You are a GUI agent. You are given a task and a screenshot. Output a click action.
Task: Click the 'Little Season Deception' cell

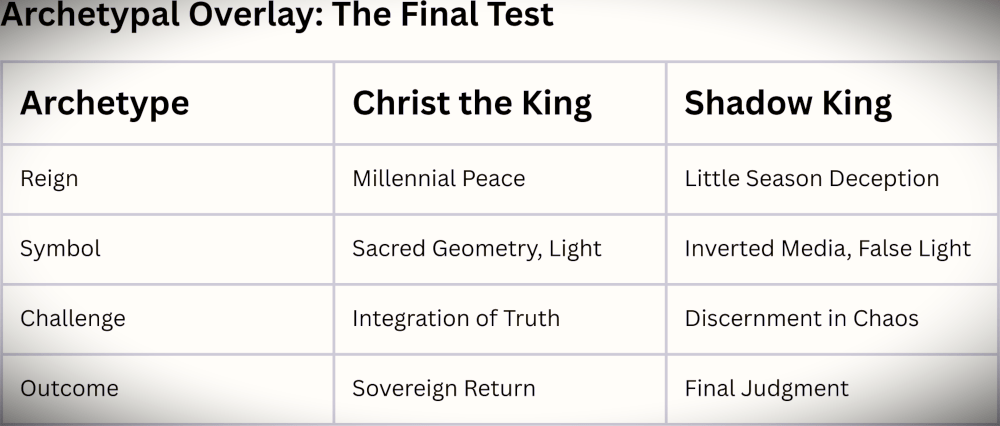tap(811, 179)
